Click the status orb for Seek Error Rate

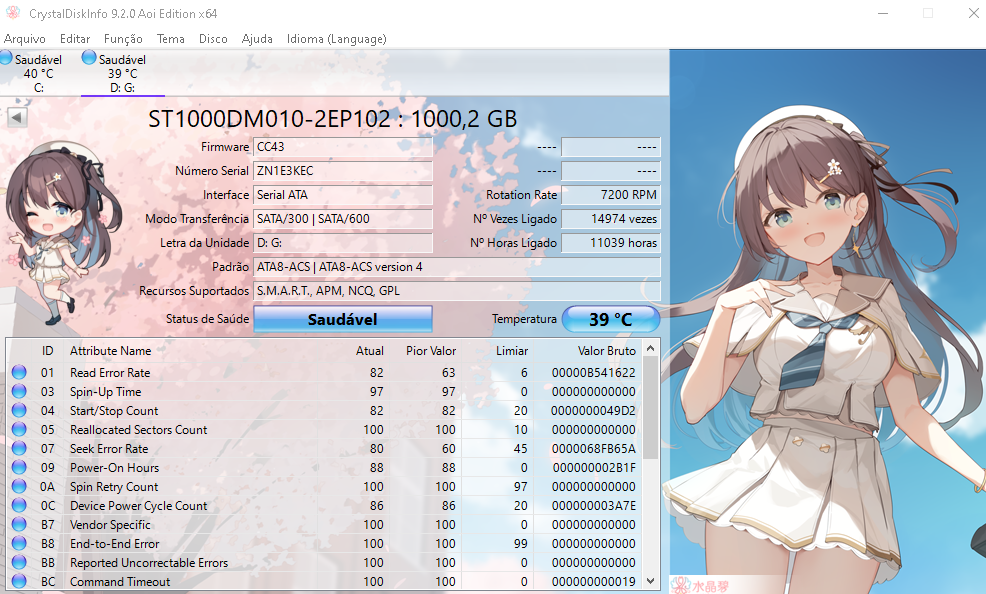tap(19, 448)
